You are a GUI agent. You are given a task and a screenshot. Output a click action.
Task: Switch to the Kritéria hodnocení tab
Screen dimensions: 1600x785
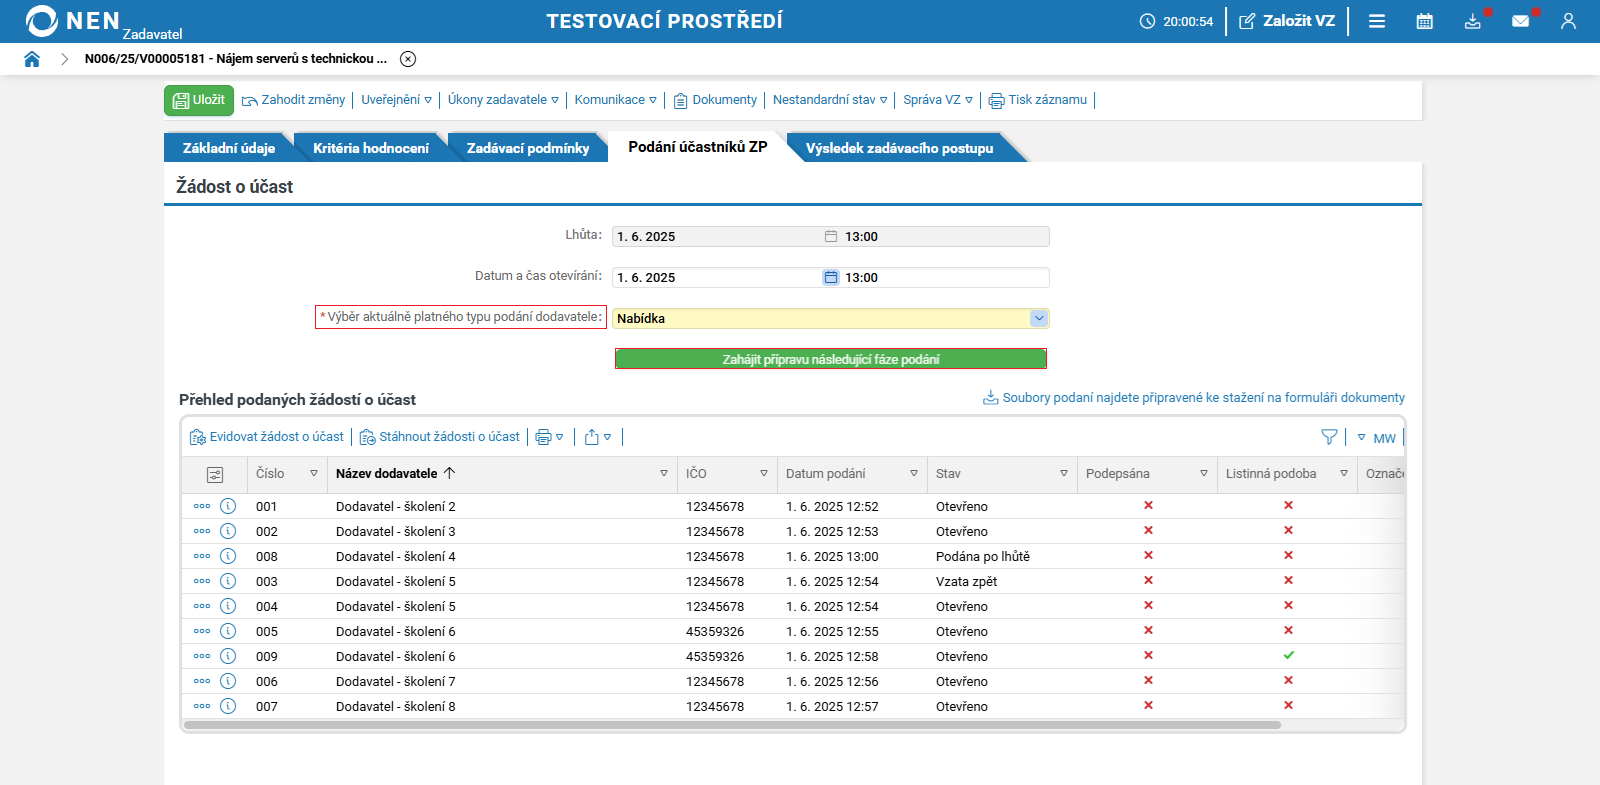point(371,148)
